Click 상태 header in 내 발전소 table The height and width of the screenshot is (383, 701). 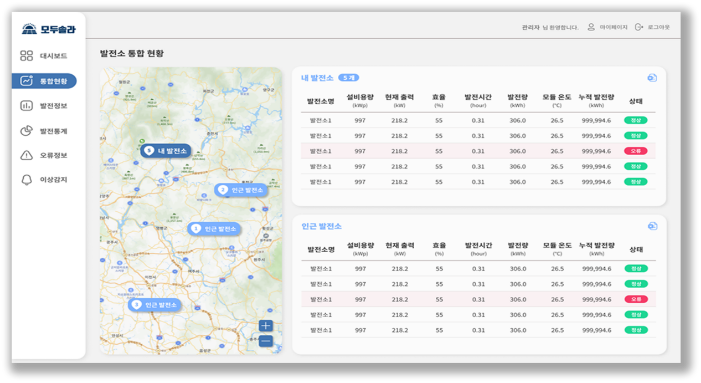pos(636,101)
